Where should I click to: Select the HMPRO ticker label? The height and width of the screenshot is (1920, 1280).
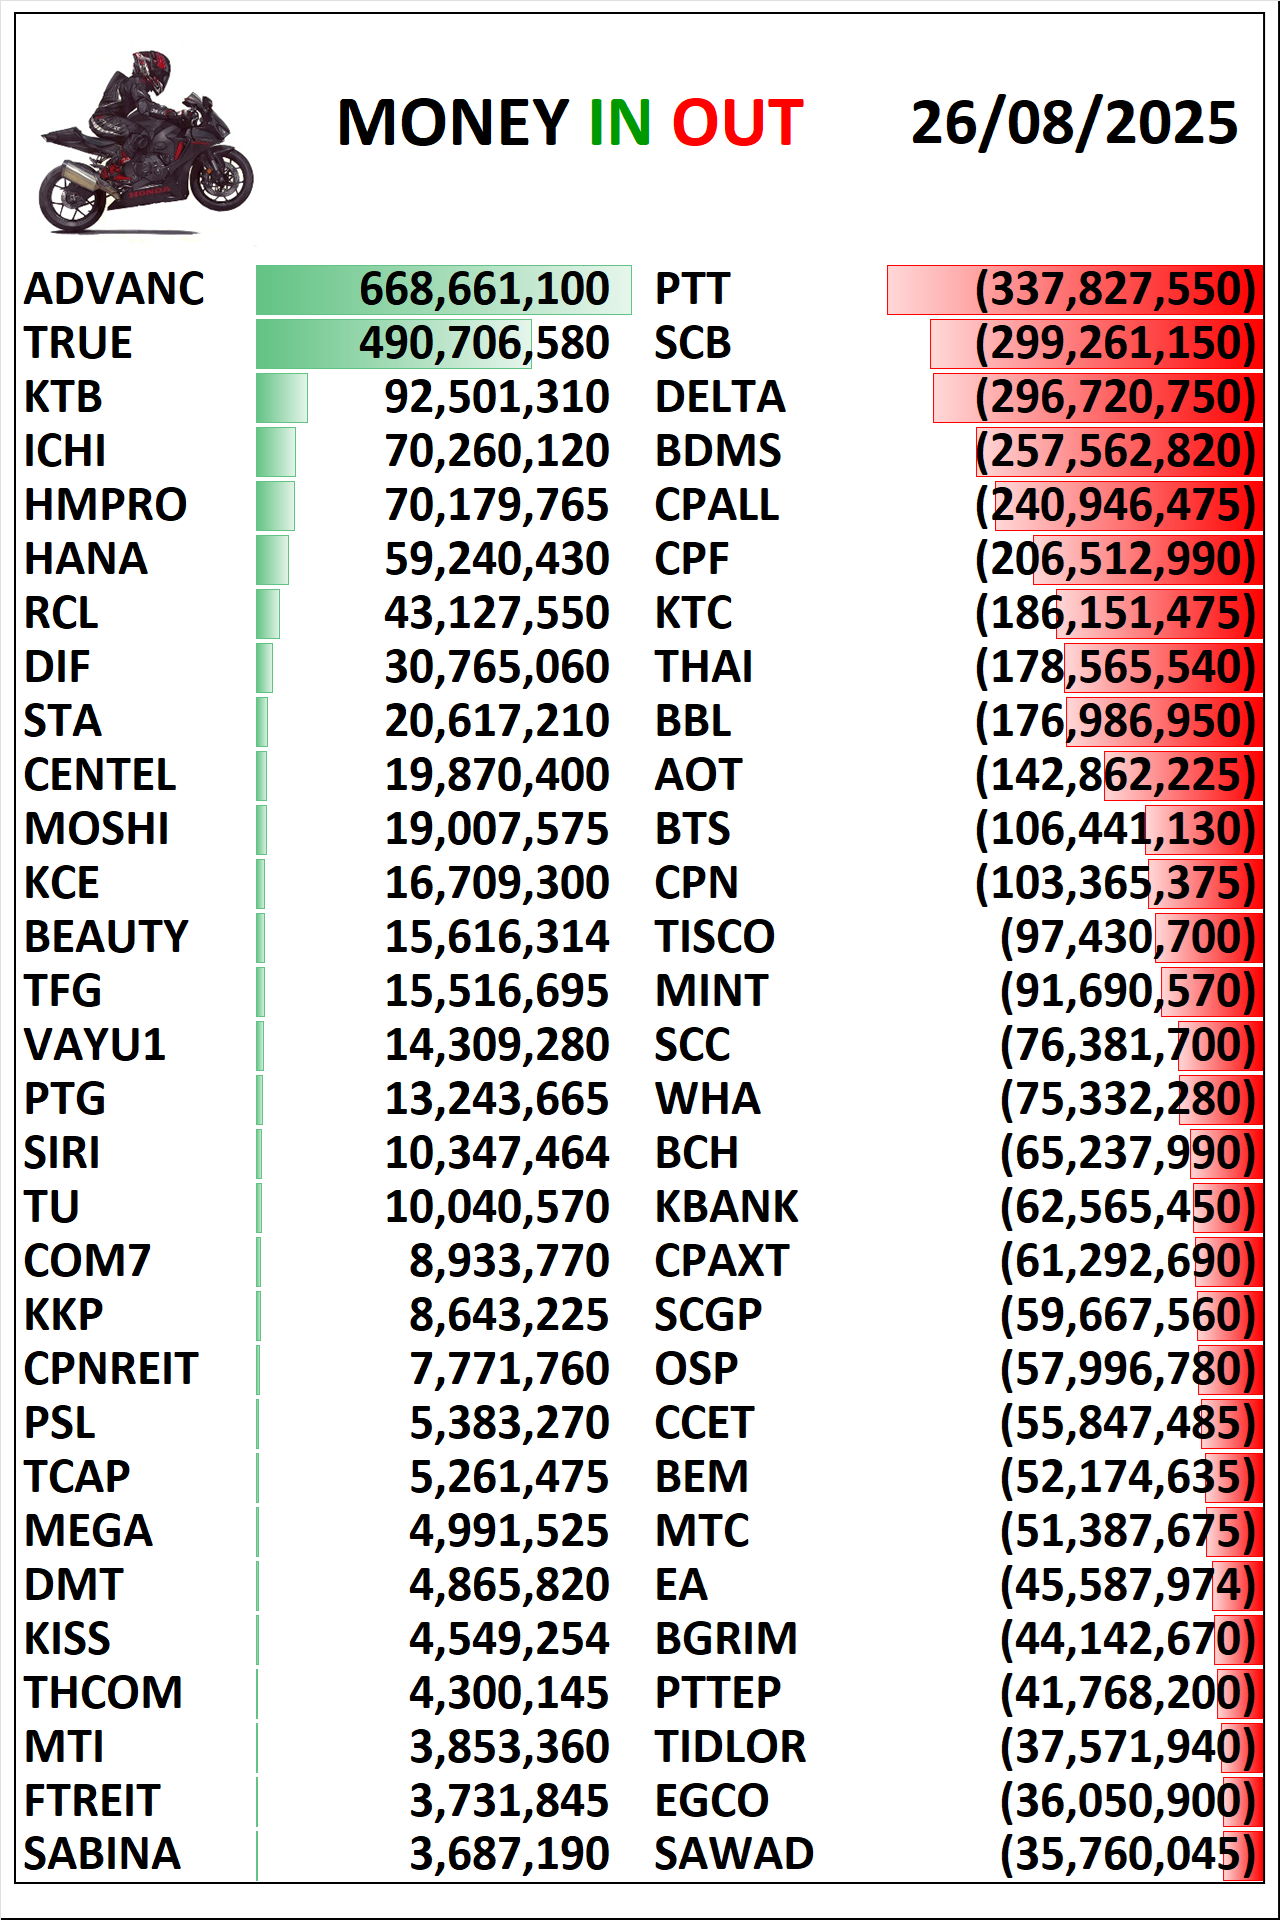(105, 505)
